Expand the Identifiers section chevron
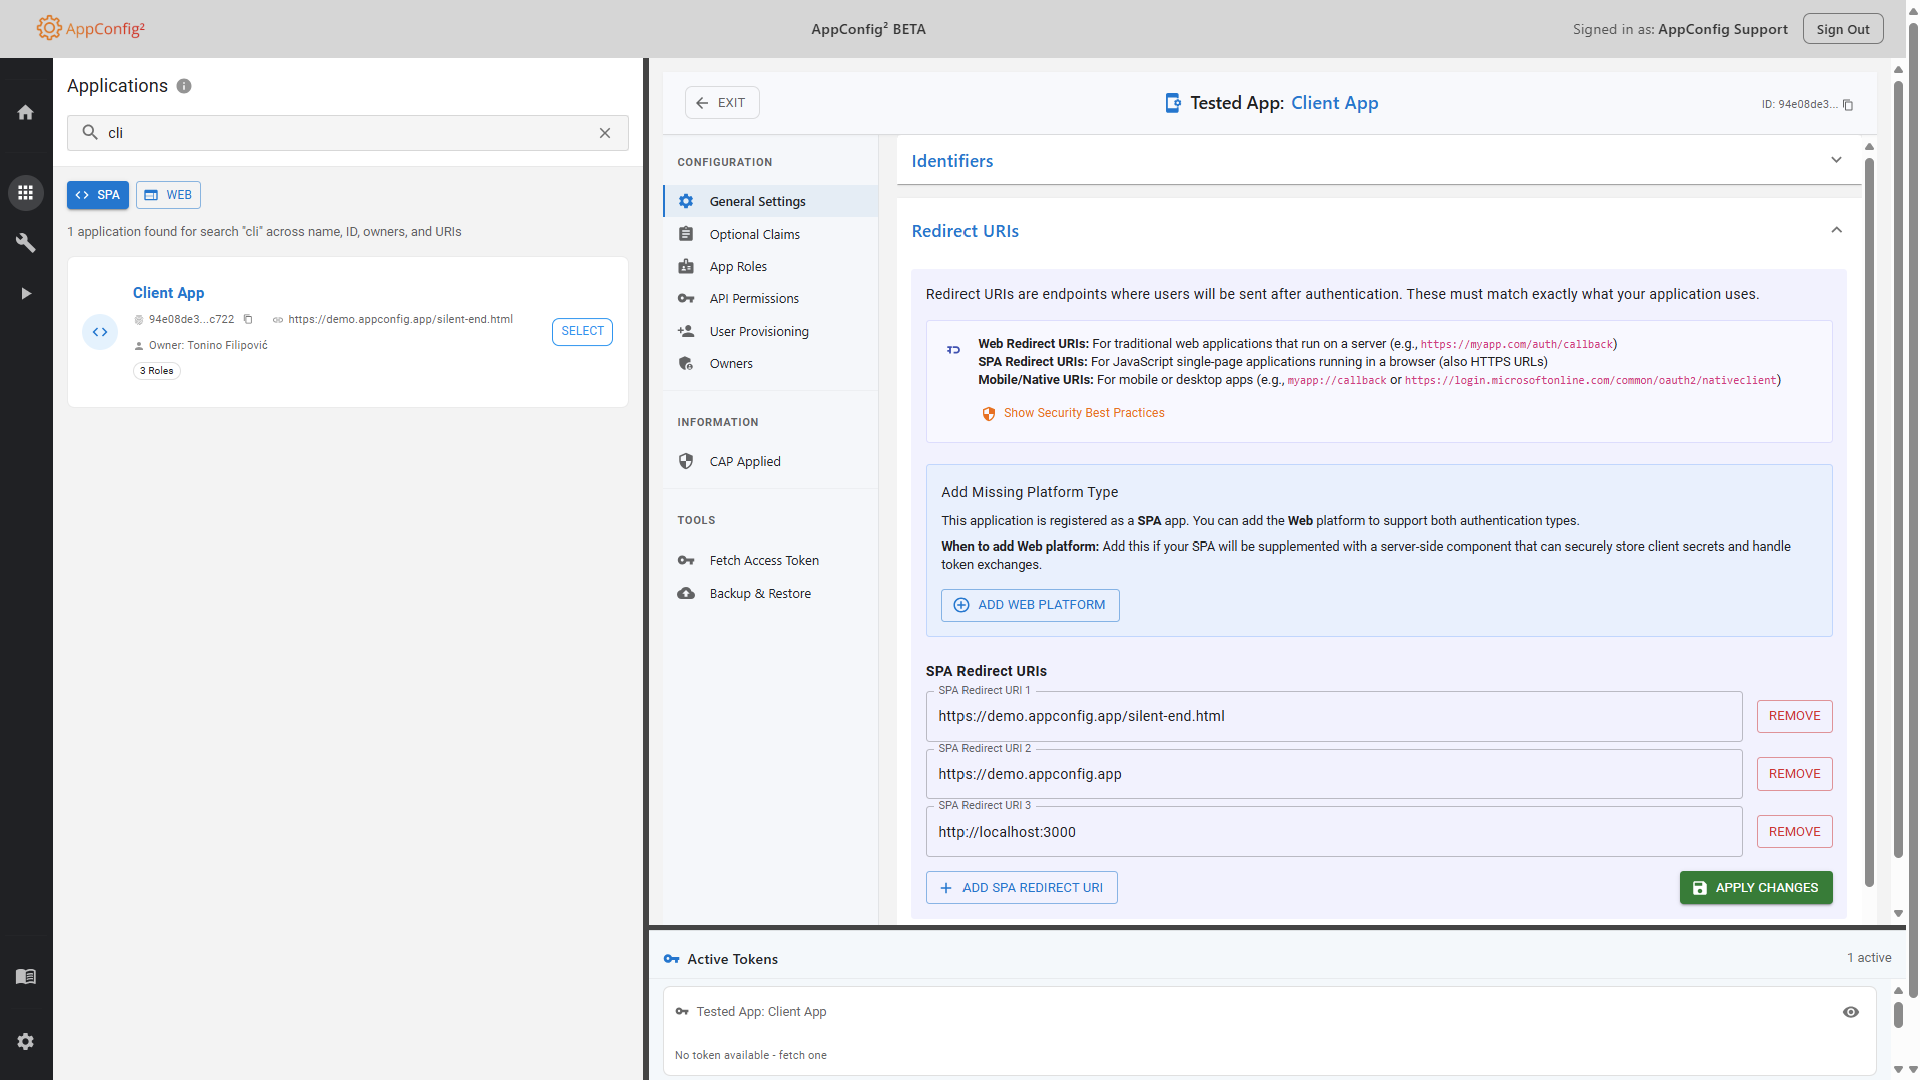1920x1080 pixels. (1836, 160)
